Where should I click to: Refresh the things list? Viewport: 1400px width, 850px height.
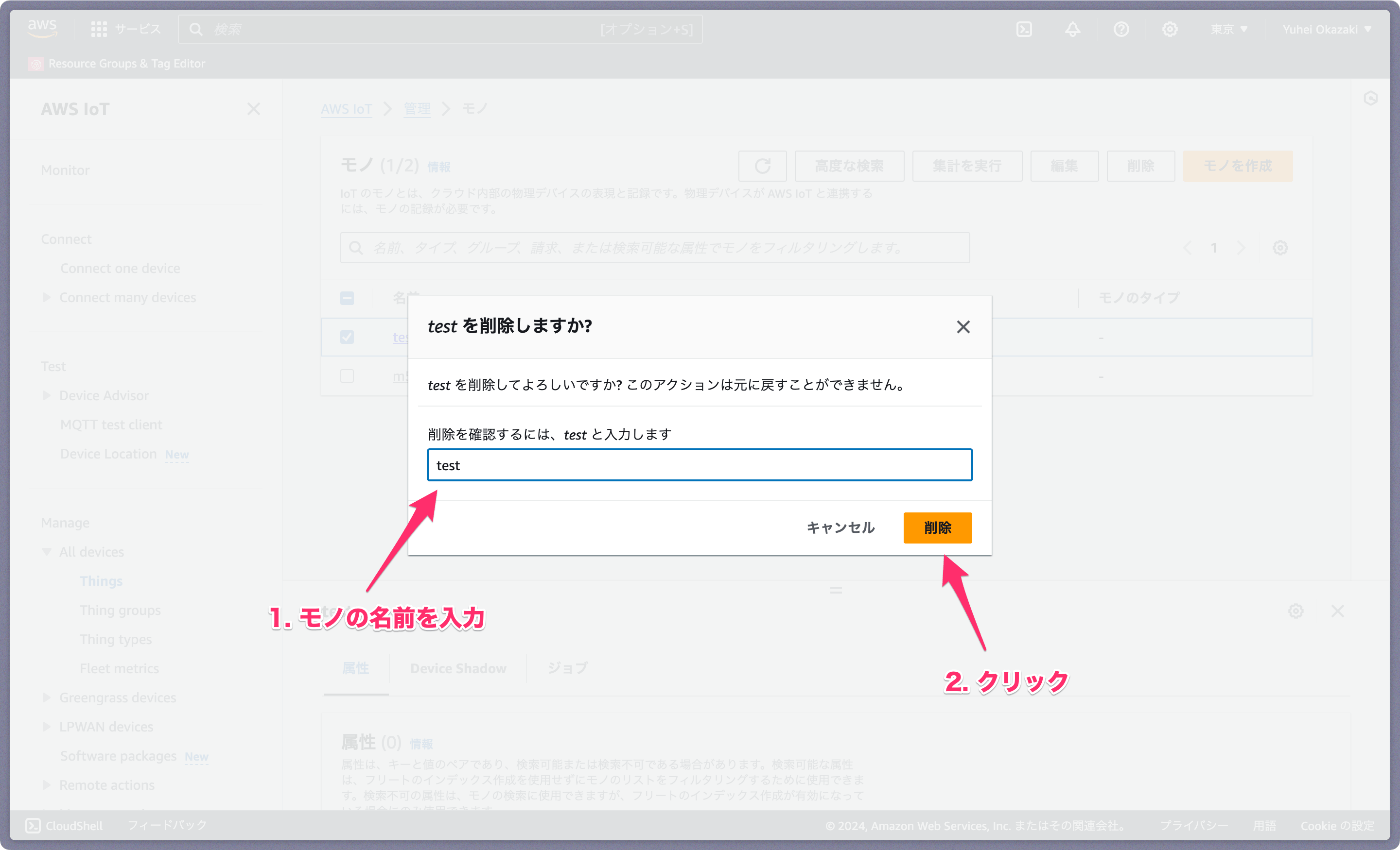pyautogui.click(x=762, y=166)
